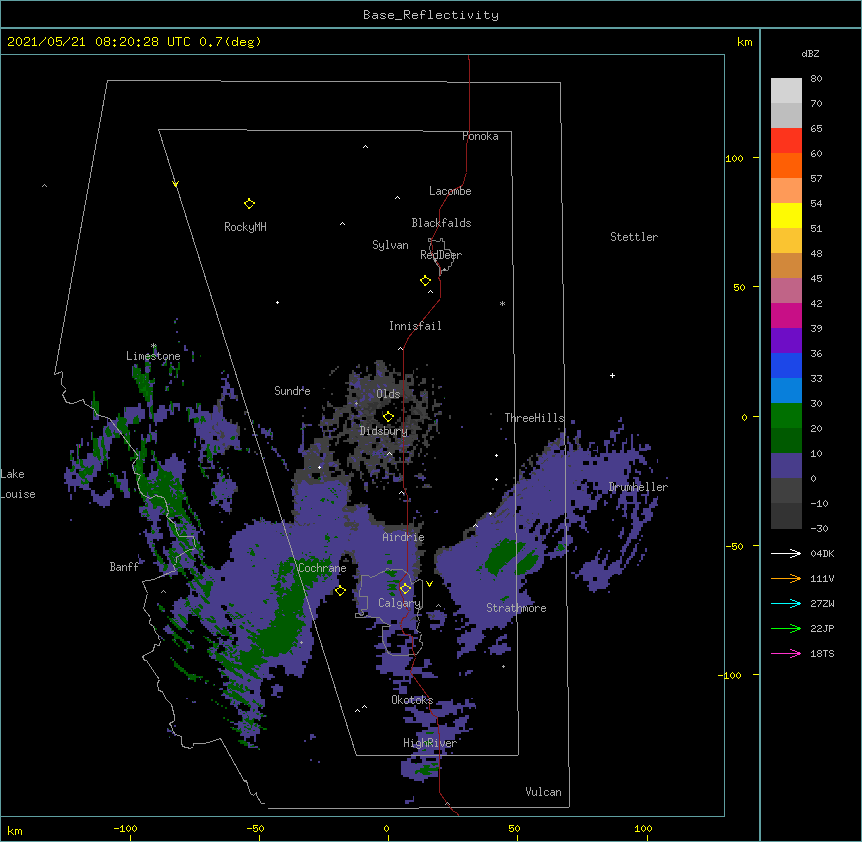Select the yellow diamond marker beside Cochrane
The height and width of the screenshot is (842, 862).
pos(340,590)
